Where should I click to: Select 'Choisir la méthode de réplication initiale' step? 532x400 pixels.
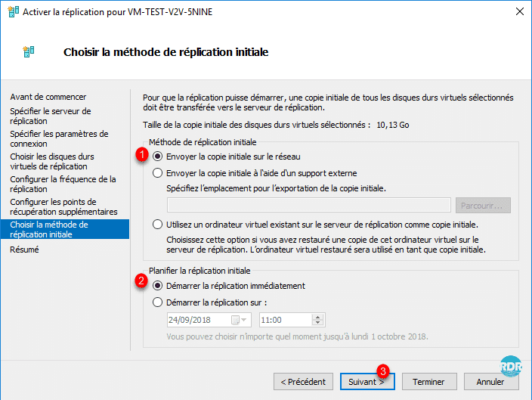65,229
